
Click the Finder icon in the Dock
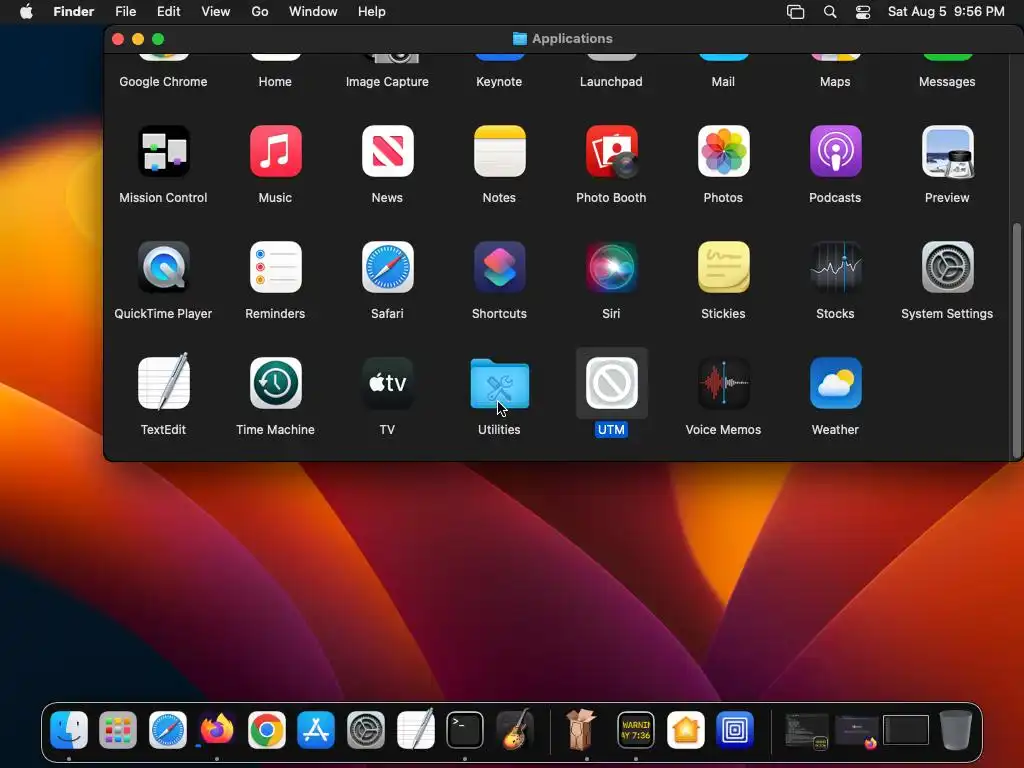click(69, 729)
